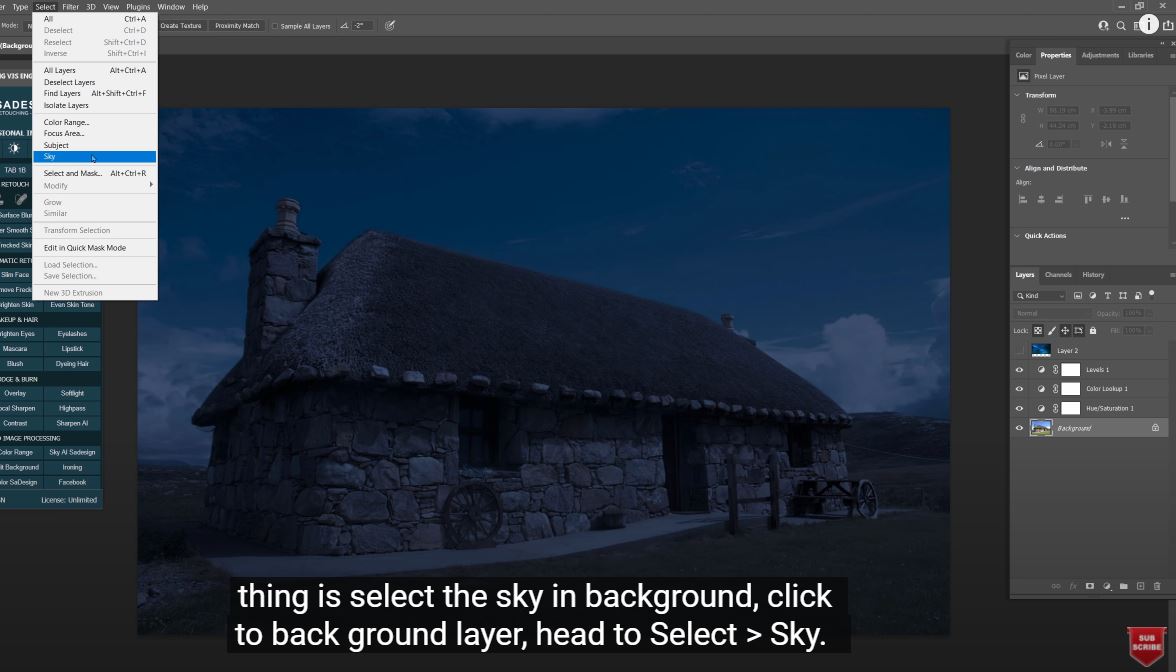Collapse the Transform section
Image resolution: width=1176 pixels, height=672 pixels.
[x=1017, y=95]
